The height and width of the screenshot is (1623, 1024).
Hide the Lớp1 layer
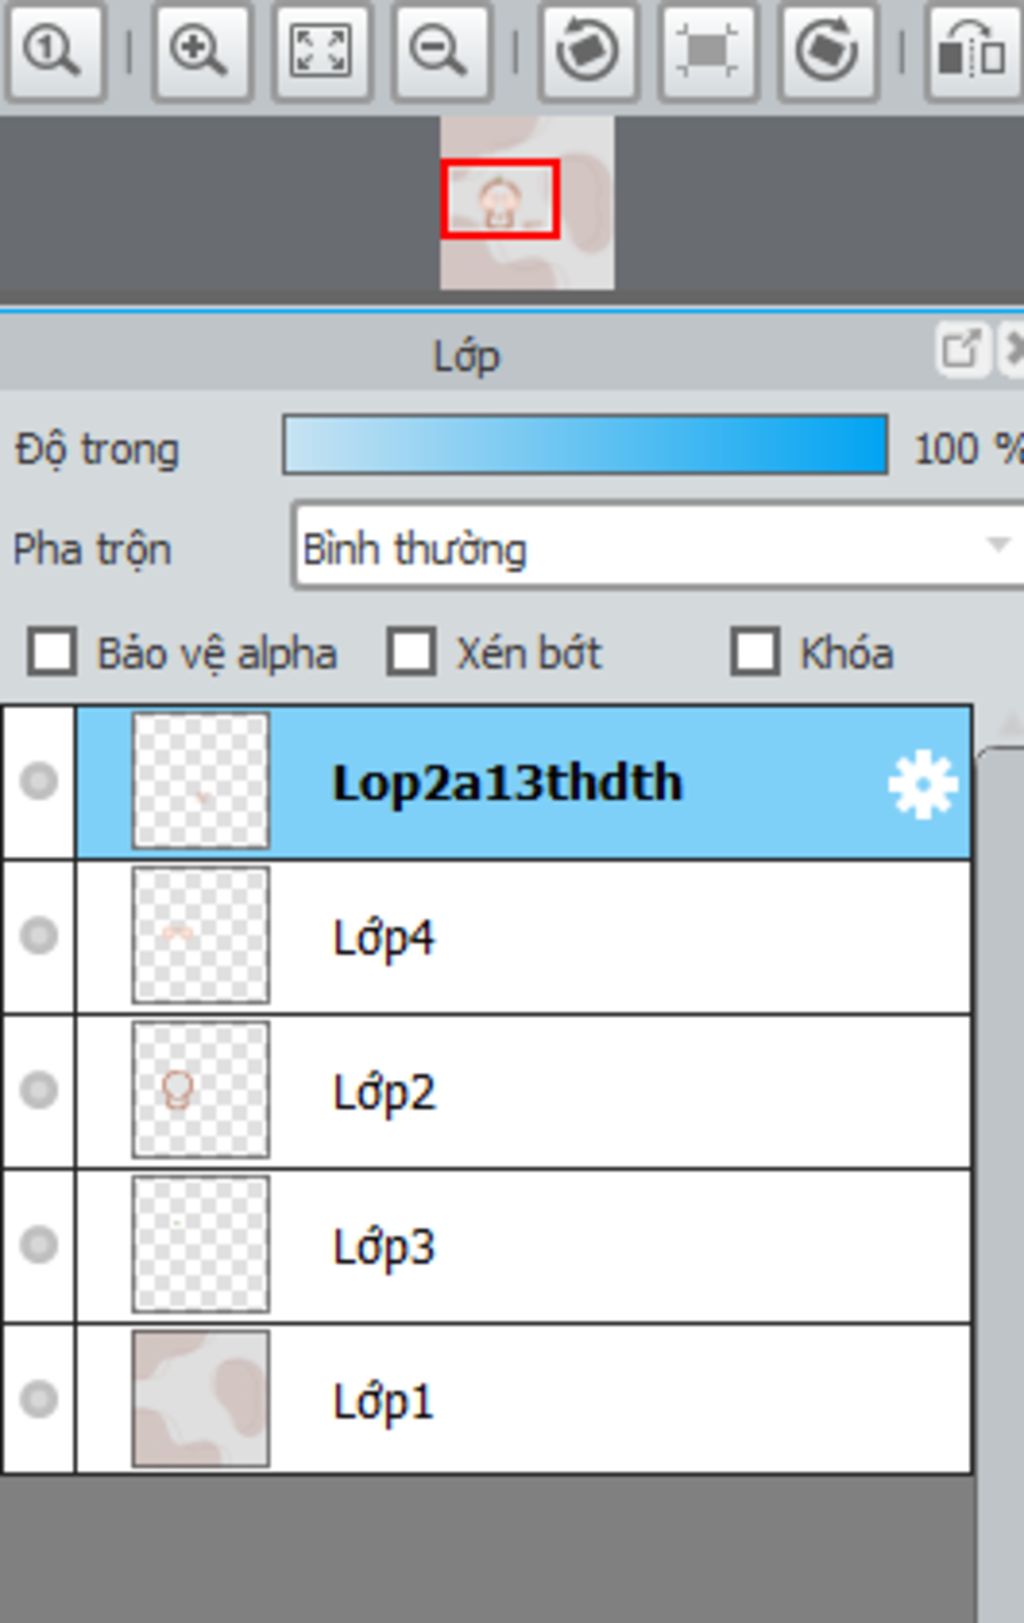[39, 1399]
